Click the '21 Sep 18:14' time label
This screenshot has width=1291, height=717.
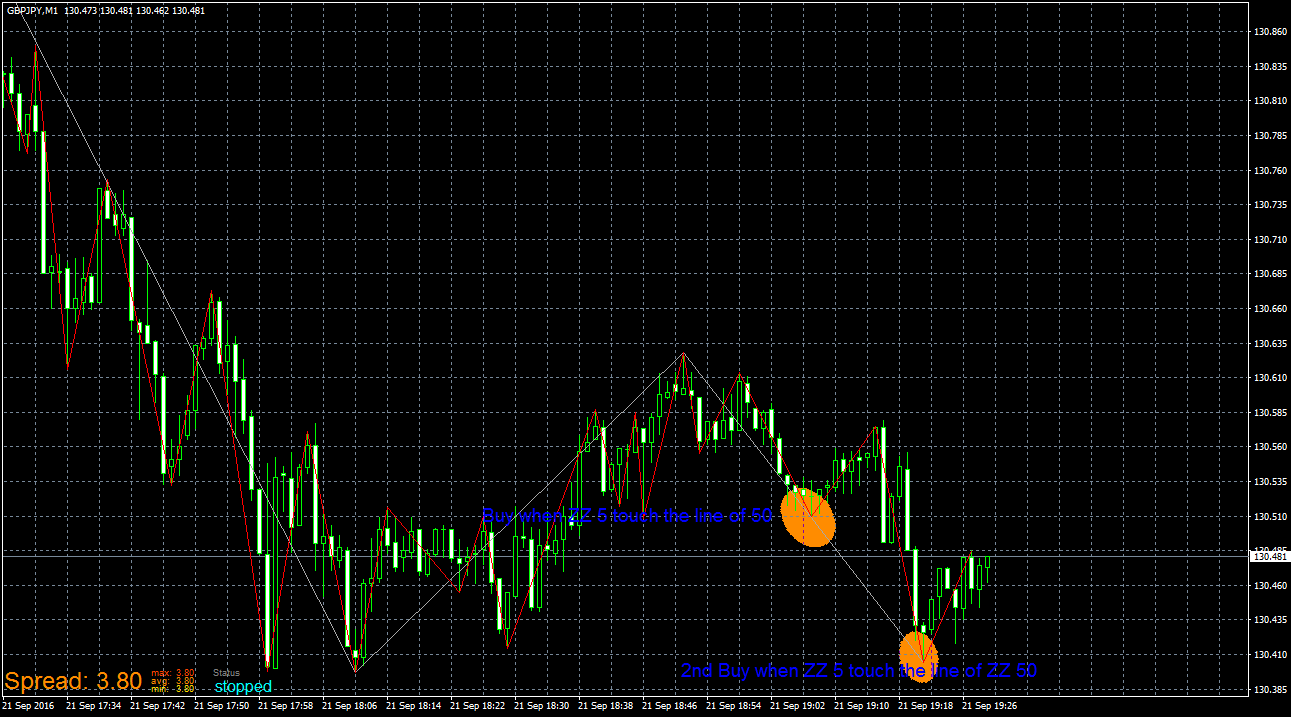[x=413, y=706]
